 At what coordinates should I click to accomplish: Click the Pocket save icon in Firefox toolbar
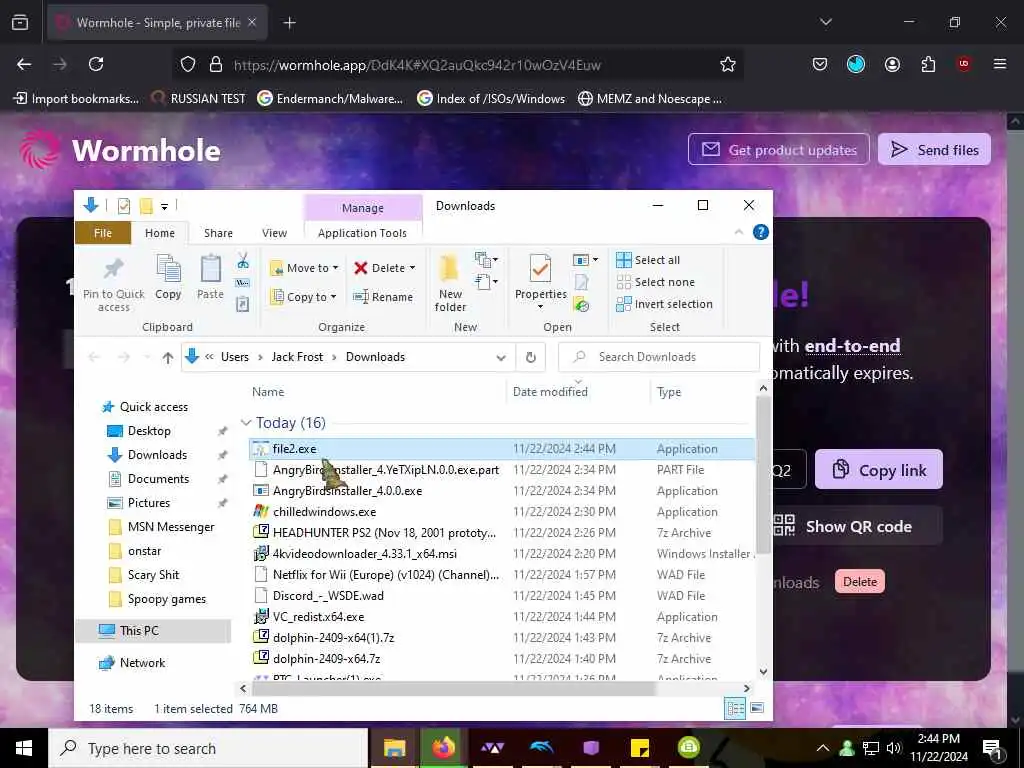[x=820, y=64]
